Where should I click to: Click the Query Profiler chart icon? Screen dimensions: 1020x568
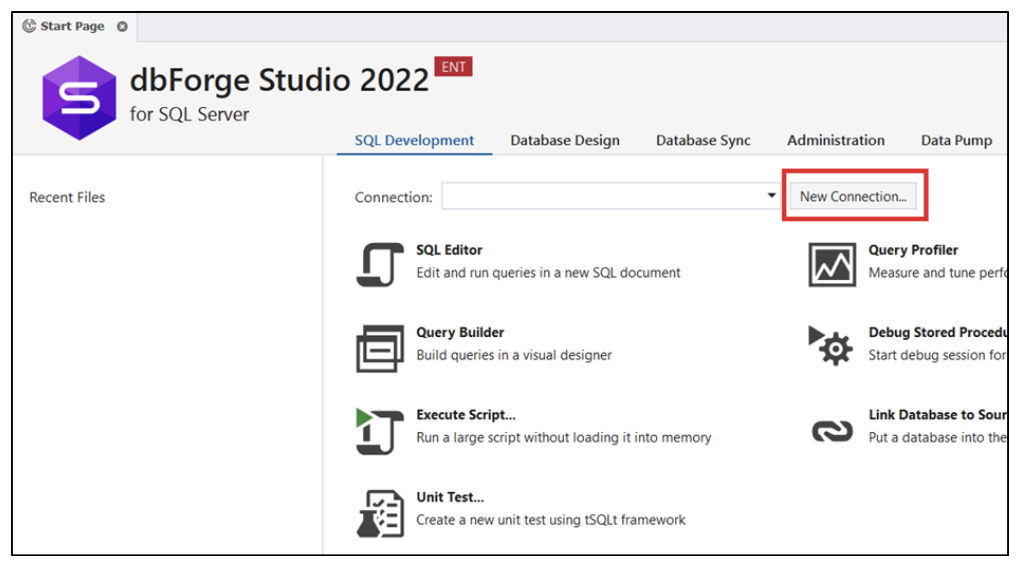pyautogui.click(x=832, y=265)
